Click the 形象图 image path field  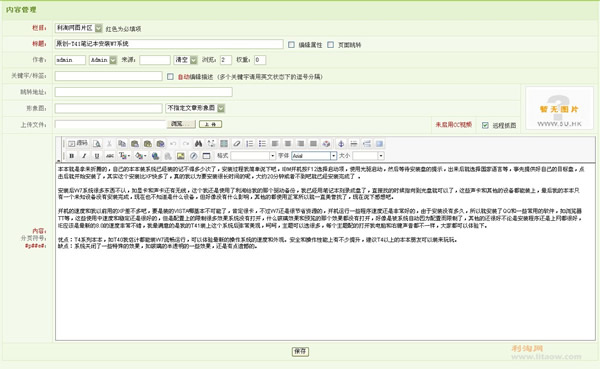pyautogui.click(x=108, y=108)
